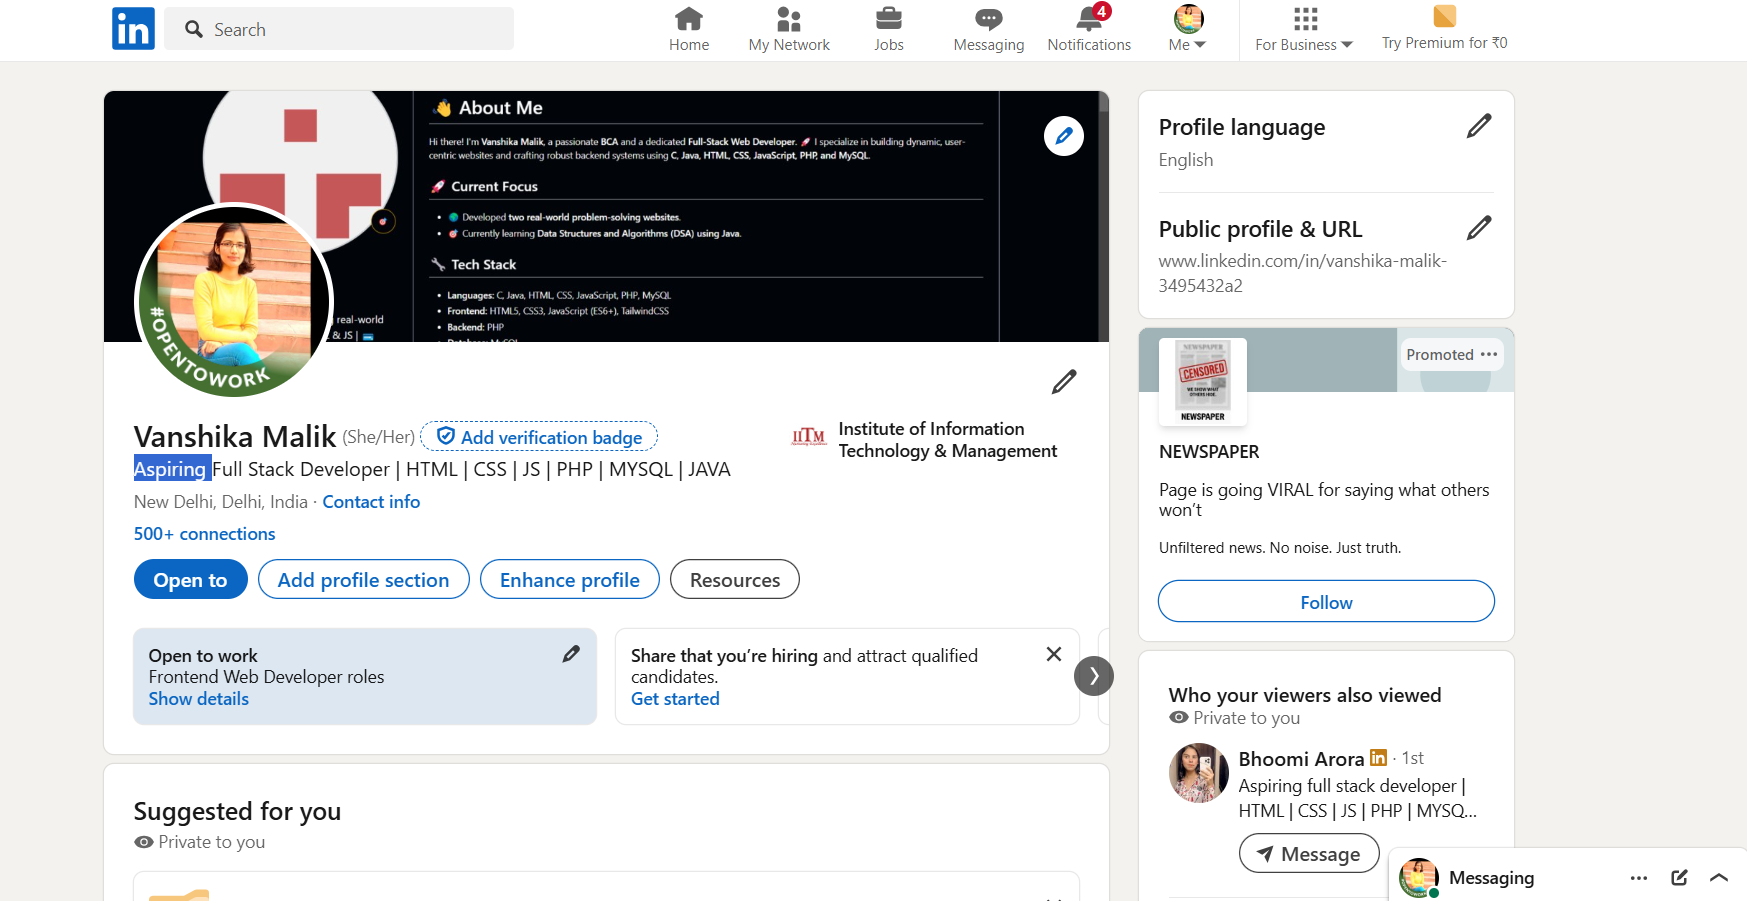This screenshot has height=901, width=1747.
Task: Open the Home feed icon
Action: [689, 30]
